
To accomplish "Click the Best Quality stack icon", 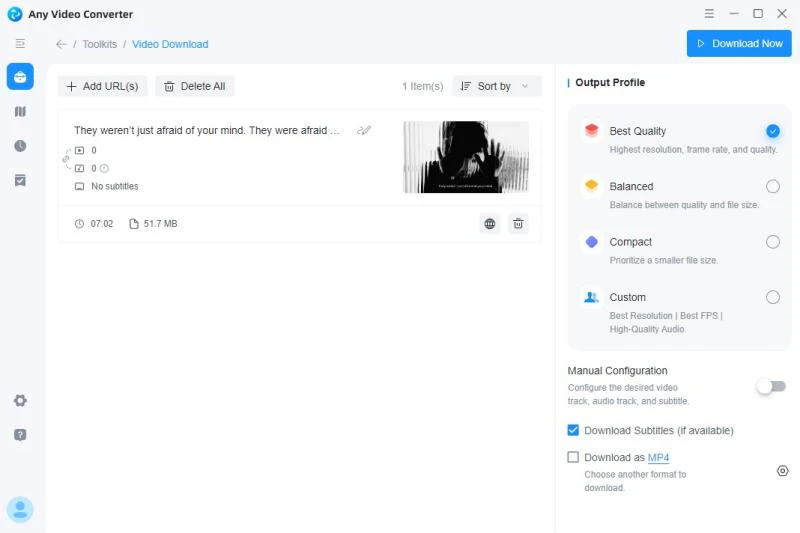I will (x=591, y=131).
